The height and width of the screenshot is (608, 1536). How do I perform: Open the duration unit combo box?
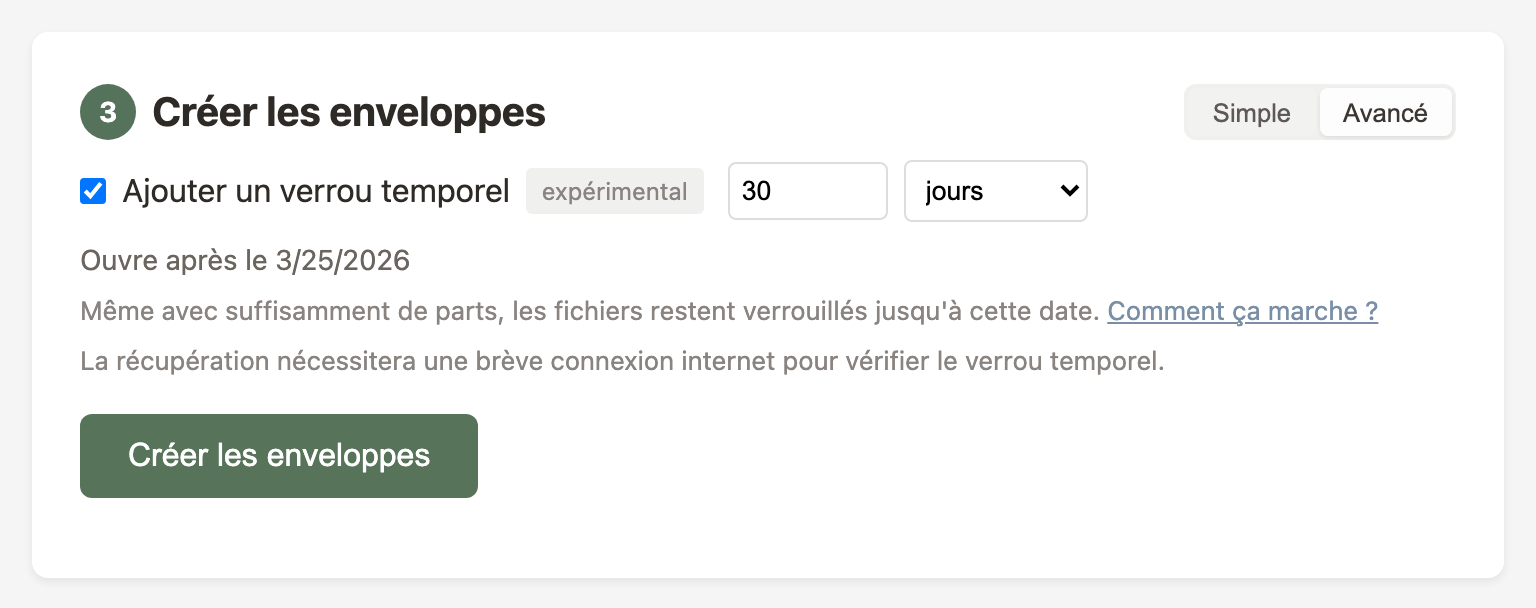pos(995,191)
